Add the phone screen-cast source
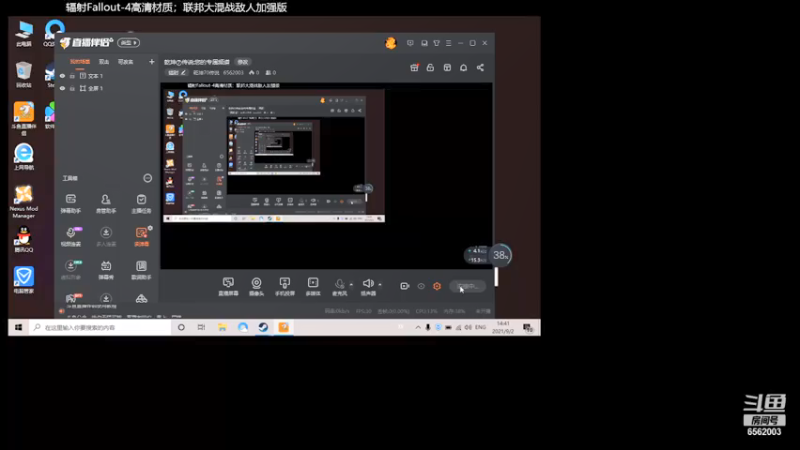Viewport: 800px width, 450px height. point(285,286)
